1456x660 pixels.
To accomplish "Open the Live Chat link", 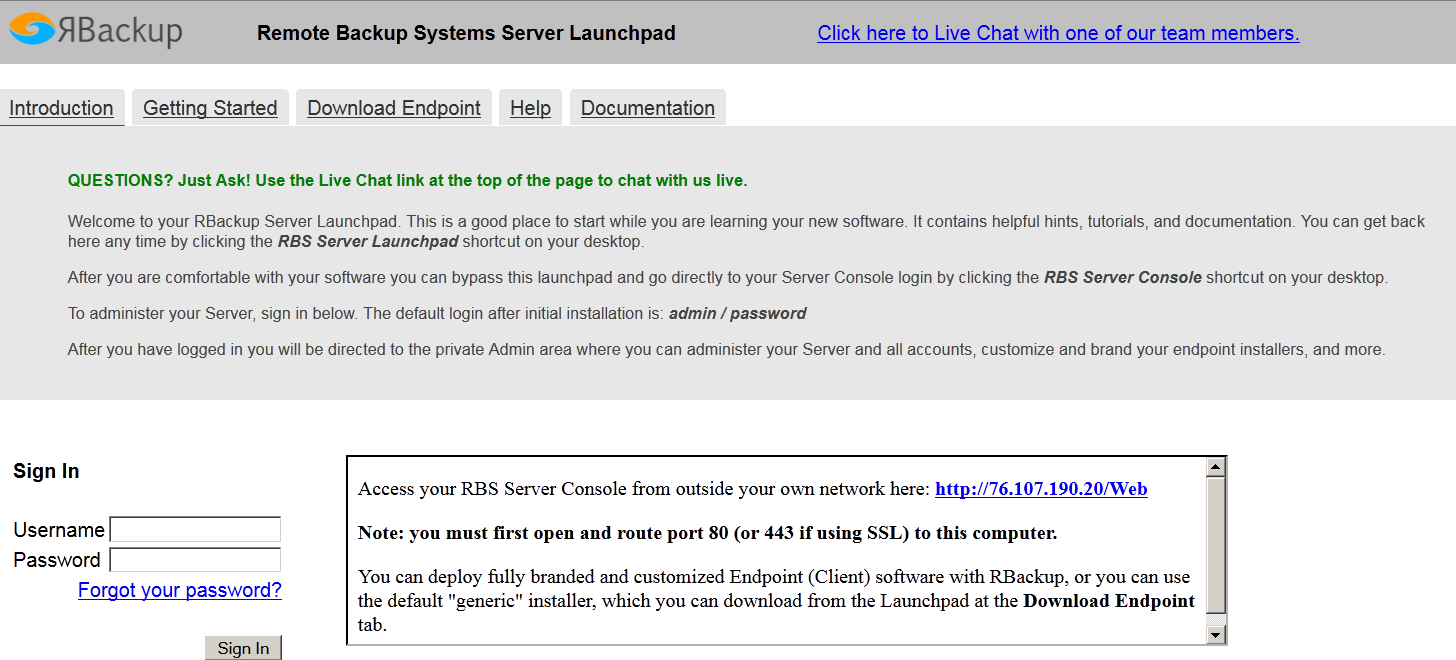I will pos(1058,33).
